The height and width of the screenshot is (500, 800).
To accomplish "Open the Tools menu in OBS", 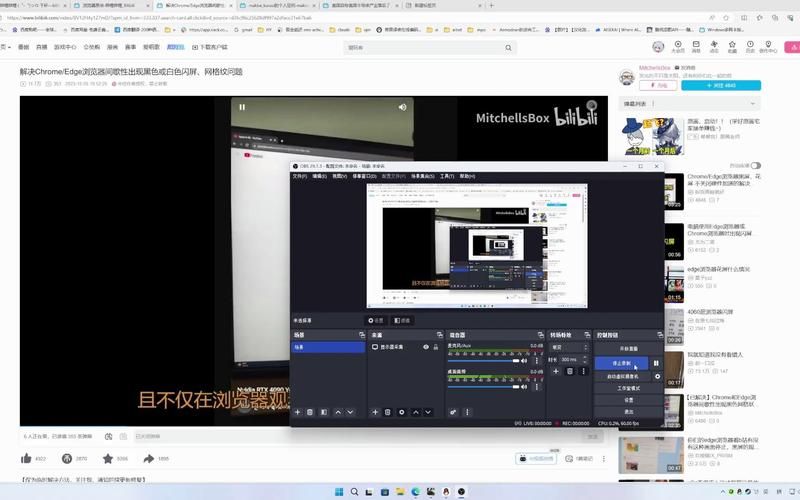I will coord(447,176).
